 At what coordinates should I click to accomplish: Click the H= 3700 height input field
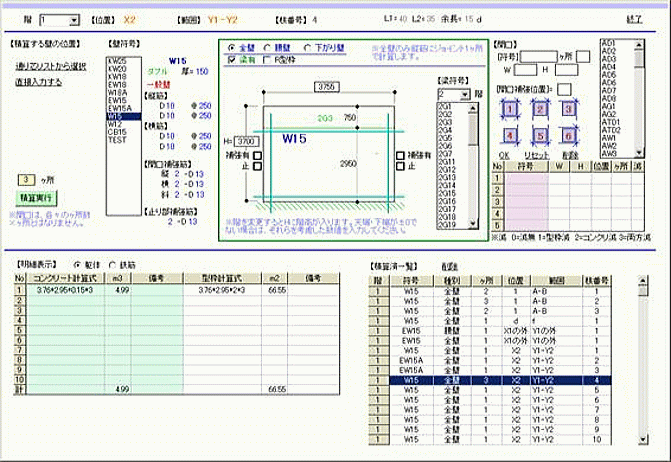click(248, 141)
